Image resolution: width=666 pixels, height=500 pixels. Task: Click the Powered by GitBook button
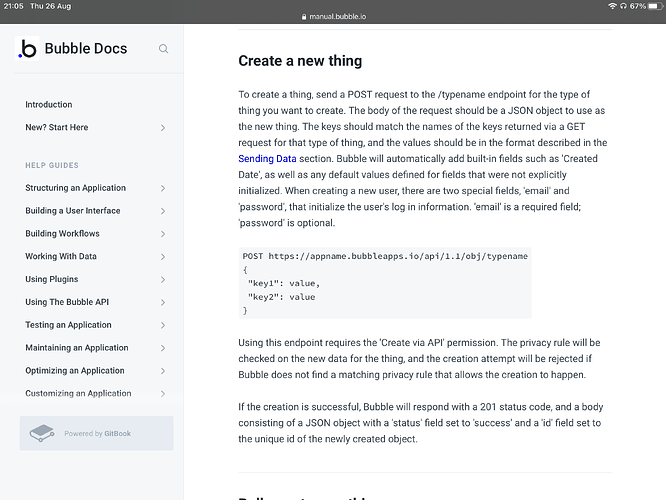click(96, 433)
